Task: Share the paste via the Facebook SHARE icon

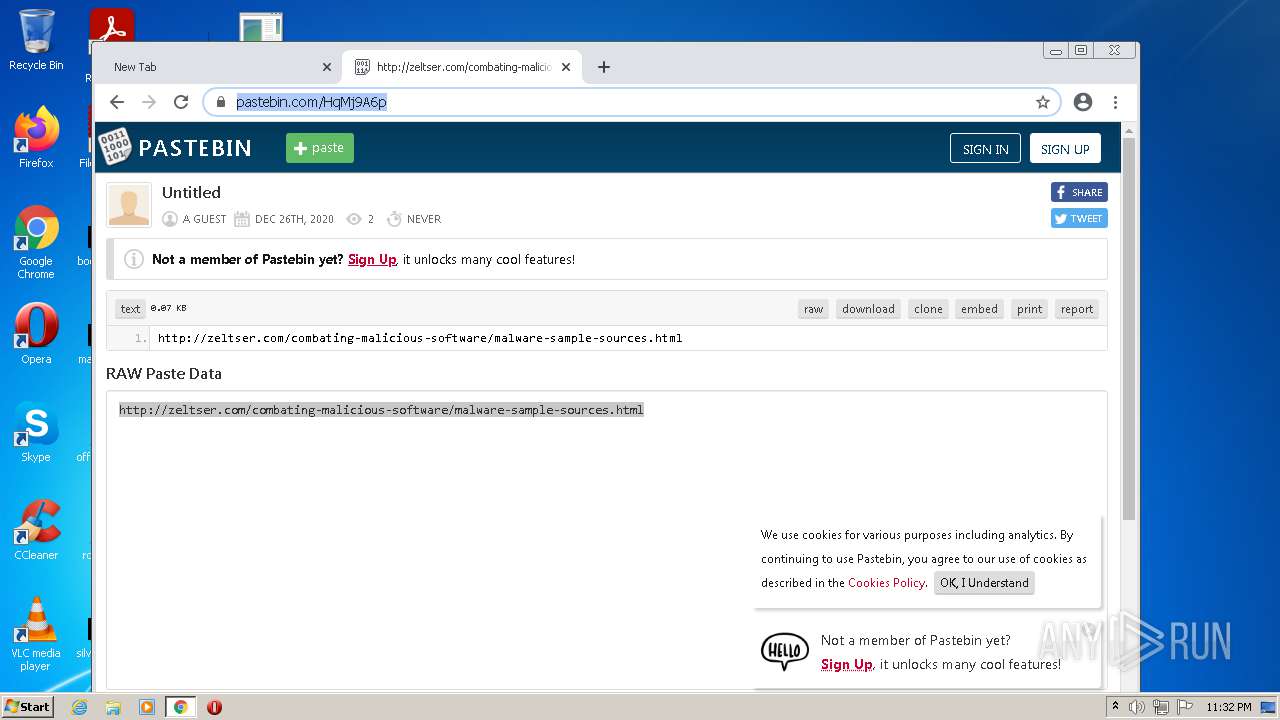Action: pyautogui.click(x=1078, y=192)
